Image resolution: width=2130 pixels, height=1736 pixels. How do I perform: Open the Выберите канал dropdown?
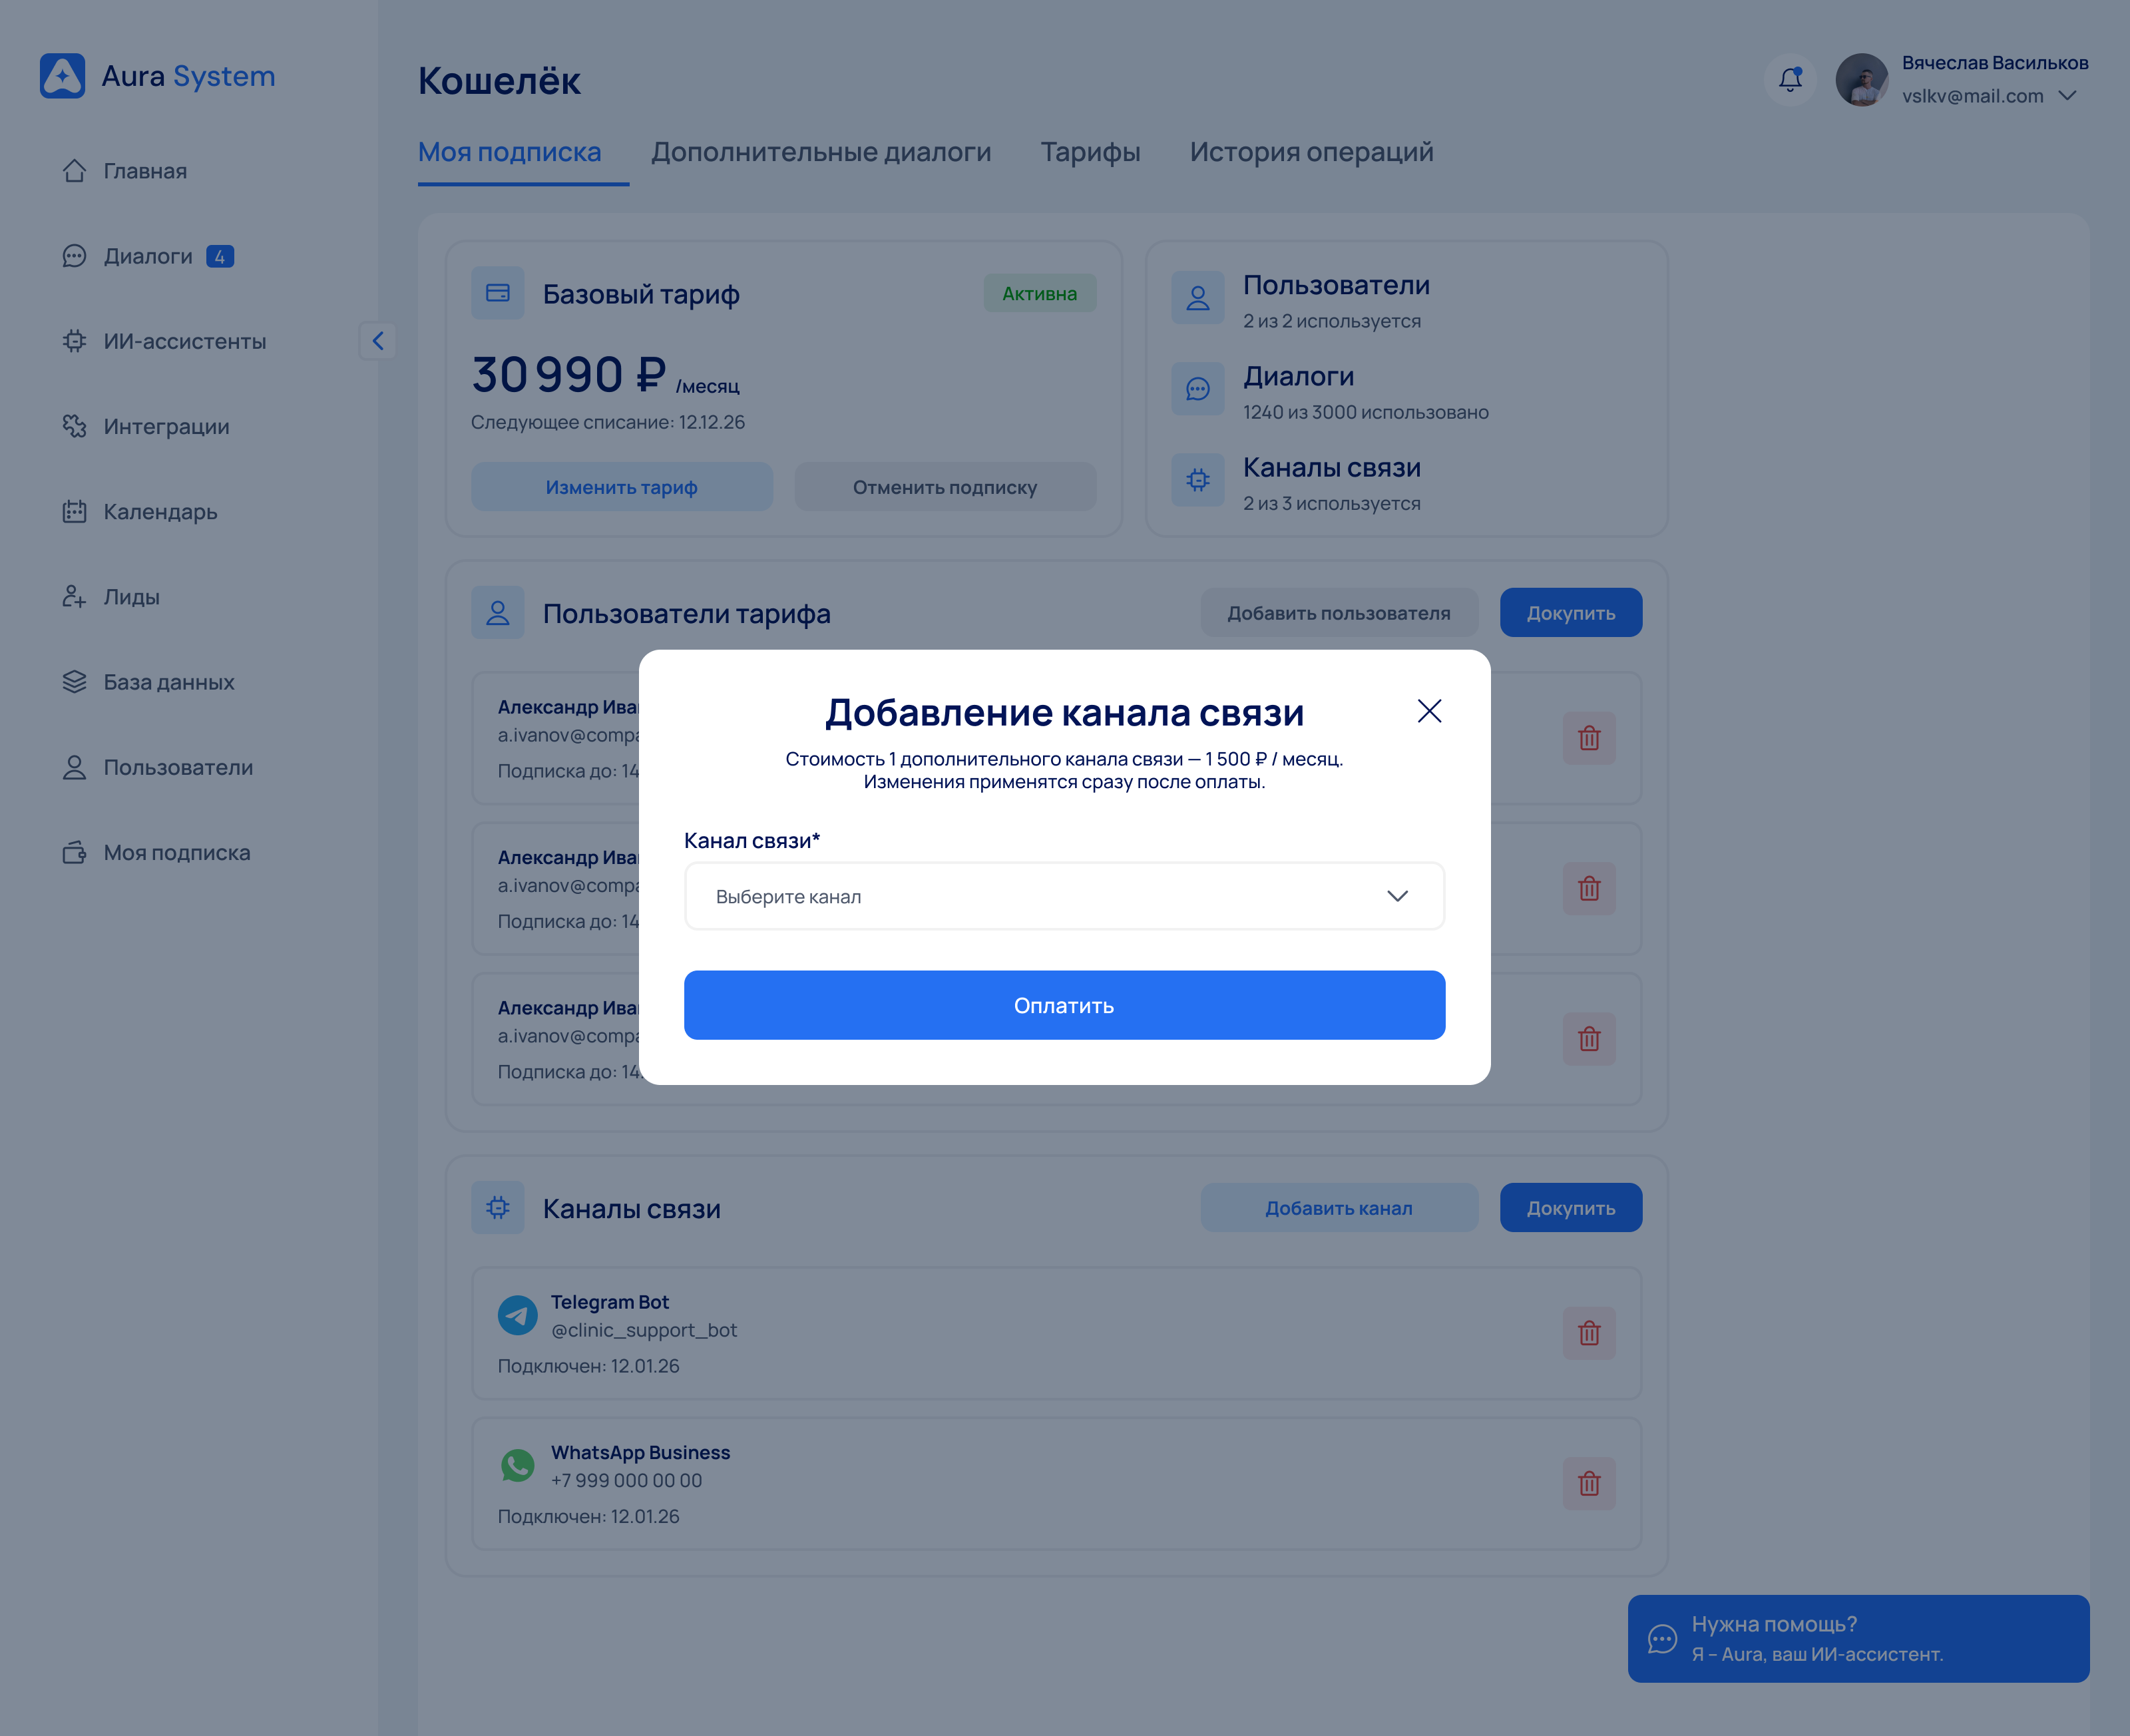point(1064,896)
